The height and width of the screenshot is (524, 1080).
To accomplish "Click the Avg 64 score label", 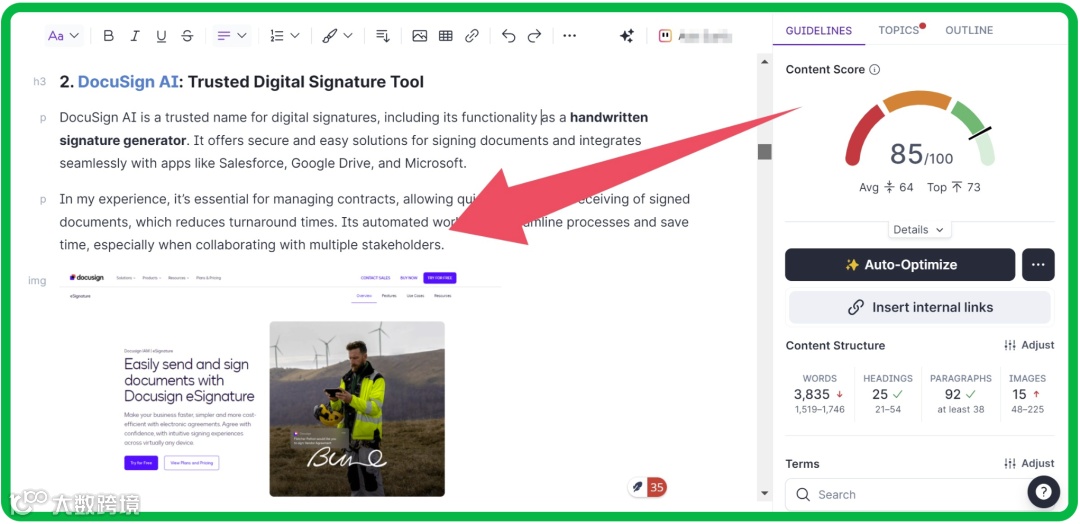I will pyautogui.click(x=886, y=187).
